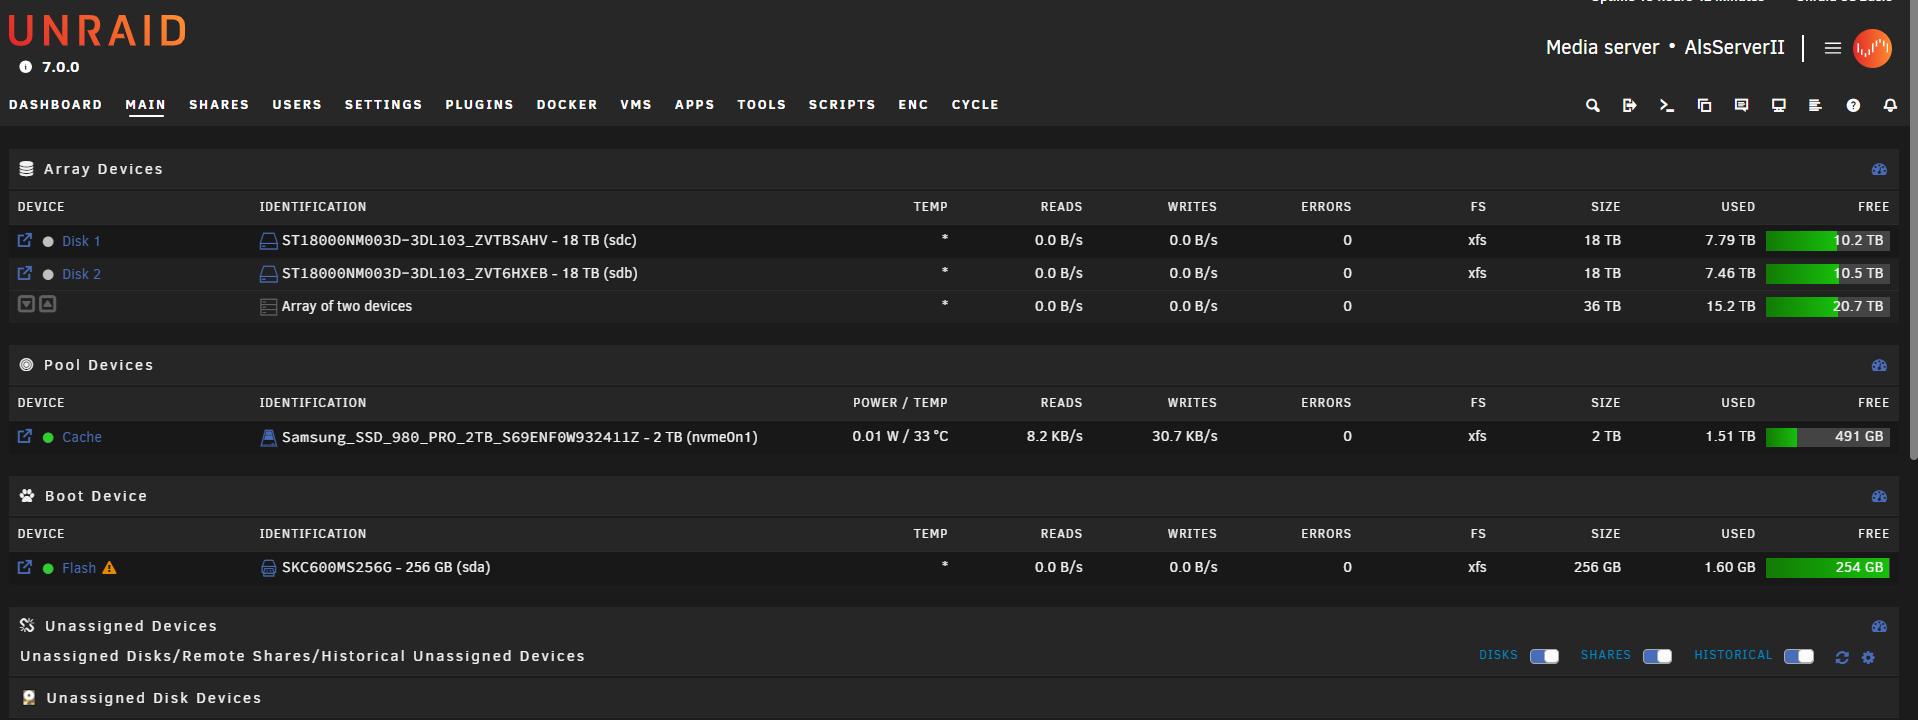Click the file manager copy icon
This screenshot has width=1918, height=720.
coord(1704,105)
